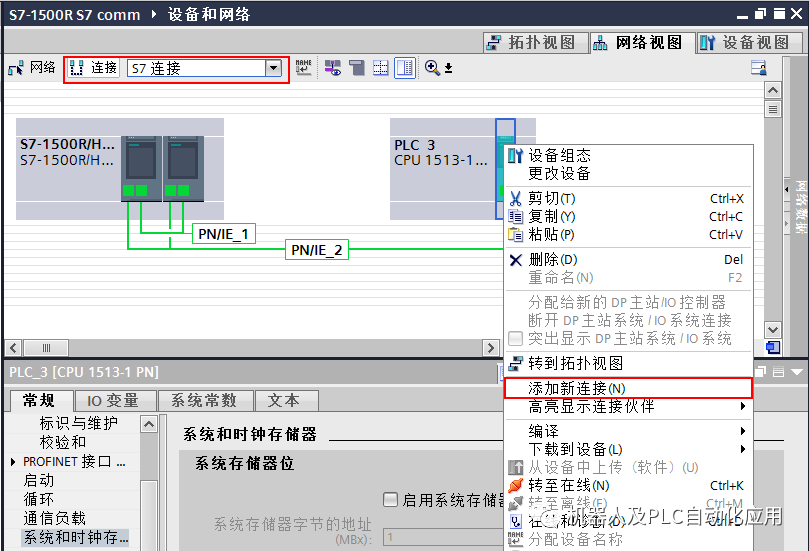Select the second S7-1500R CPU module

coord(184,168)
